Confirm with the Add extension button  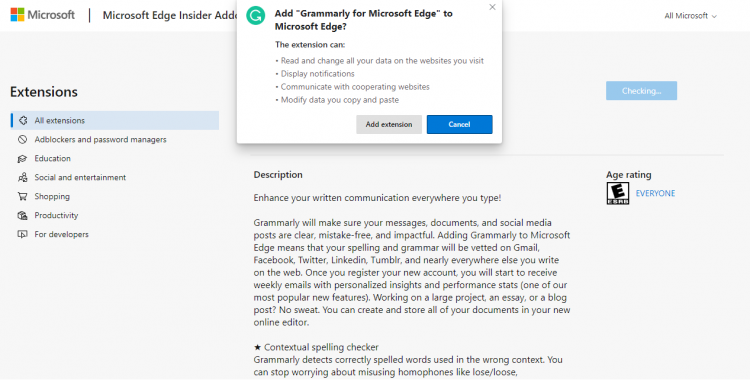(x=389, y=124)
